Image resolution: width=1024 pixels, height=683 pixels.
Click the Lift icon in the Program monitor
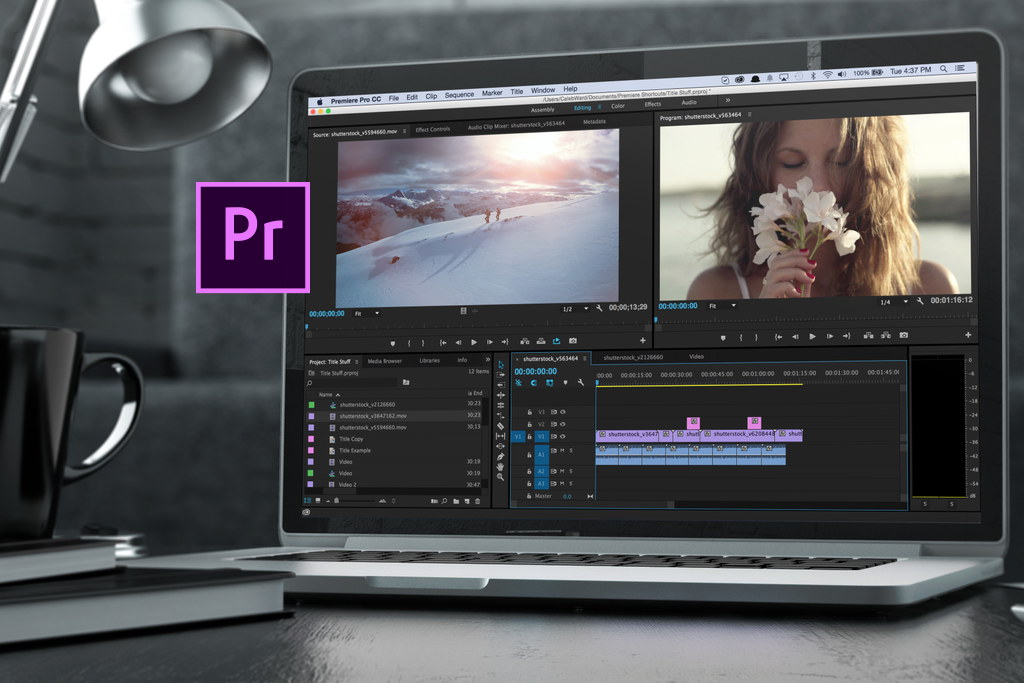(x=869, y=335)
